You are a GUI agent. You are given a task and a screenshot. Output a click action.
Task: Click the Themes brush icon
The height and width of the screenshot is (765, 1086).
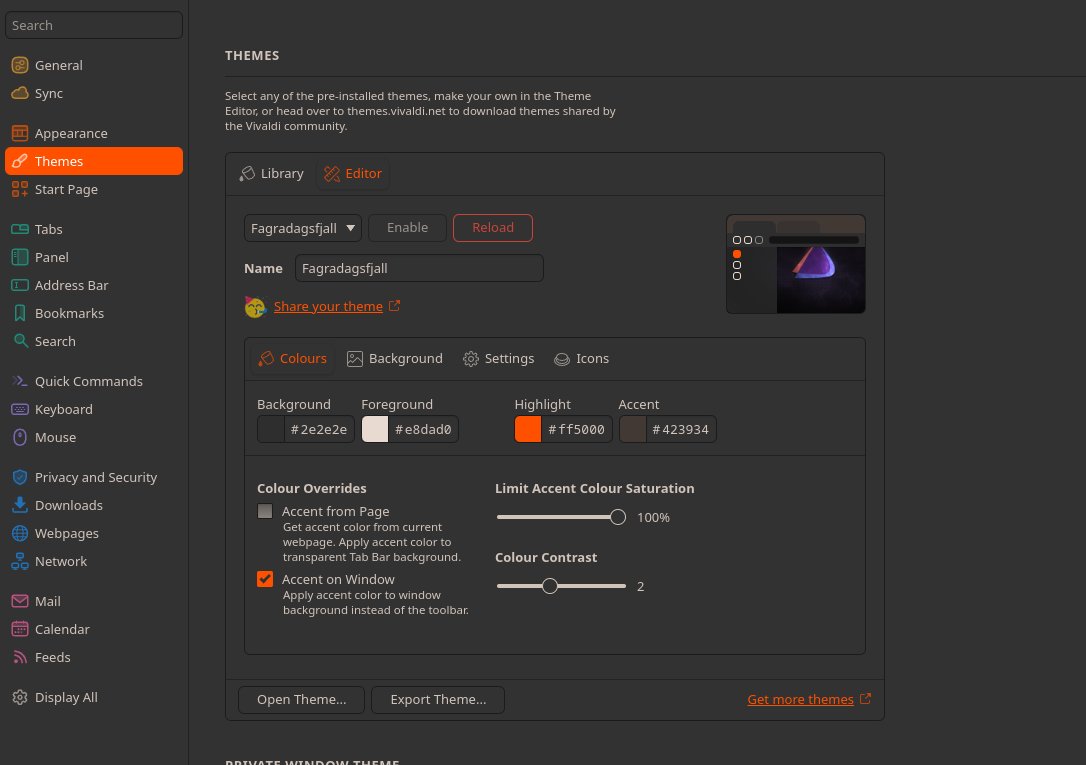tap(20, 161)
